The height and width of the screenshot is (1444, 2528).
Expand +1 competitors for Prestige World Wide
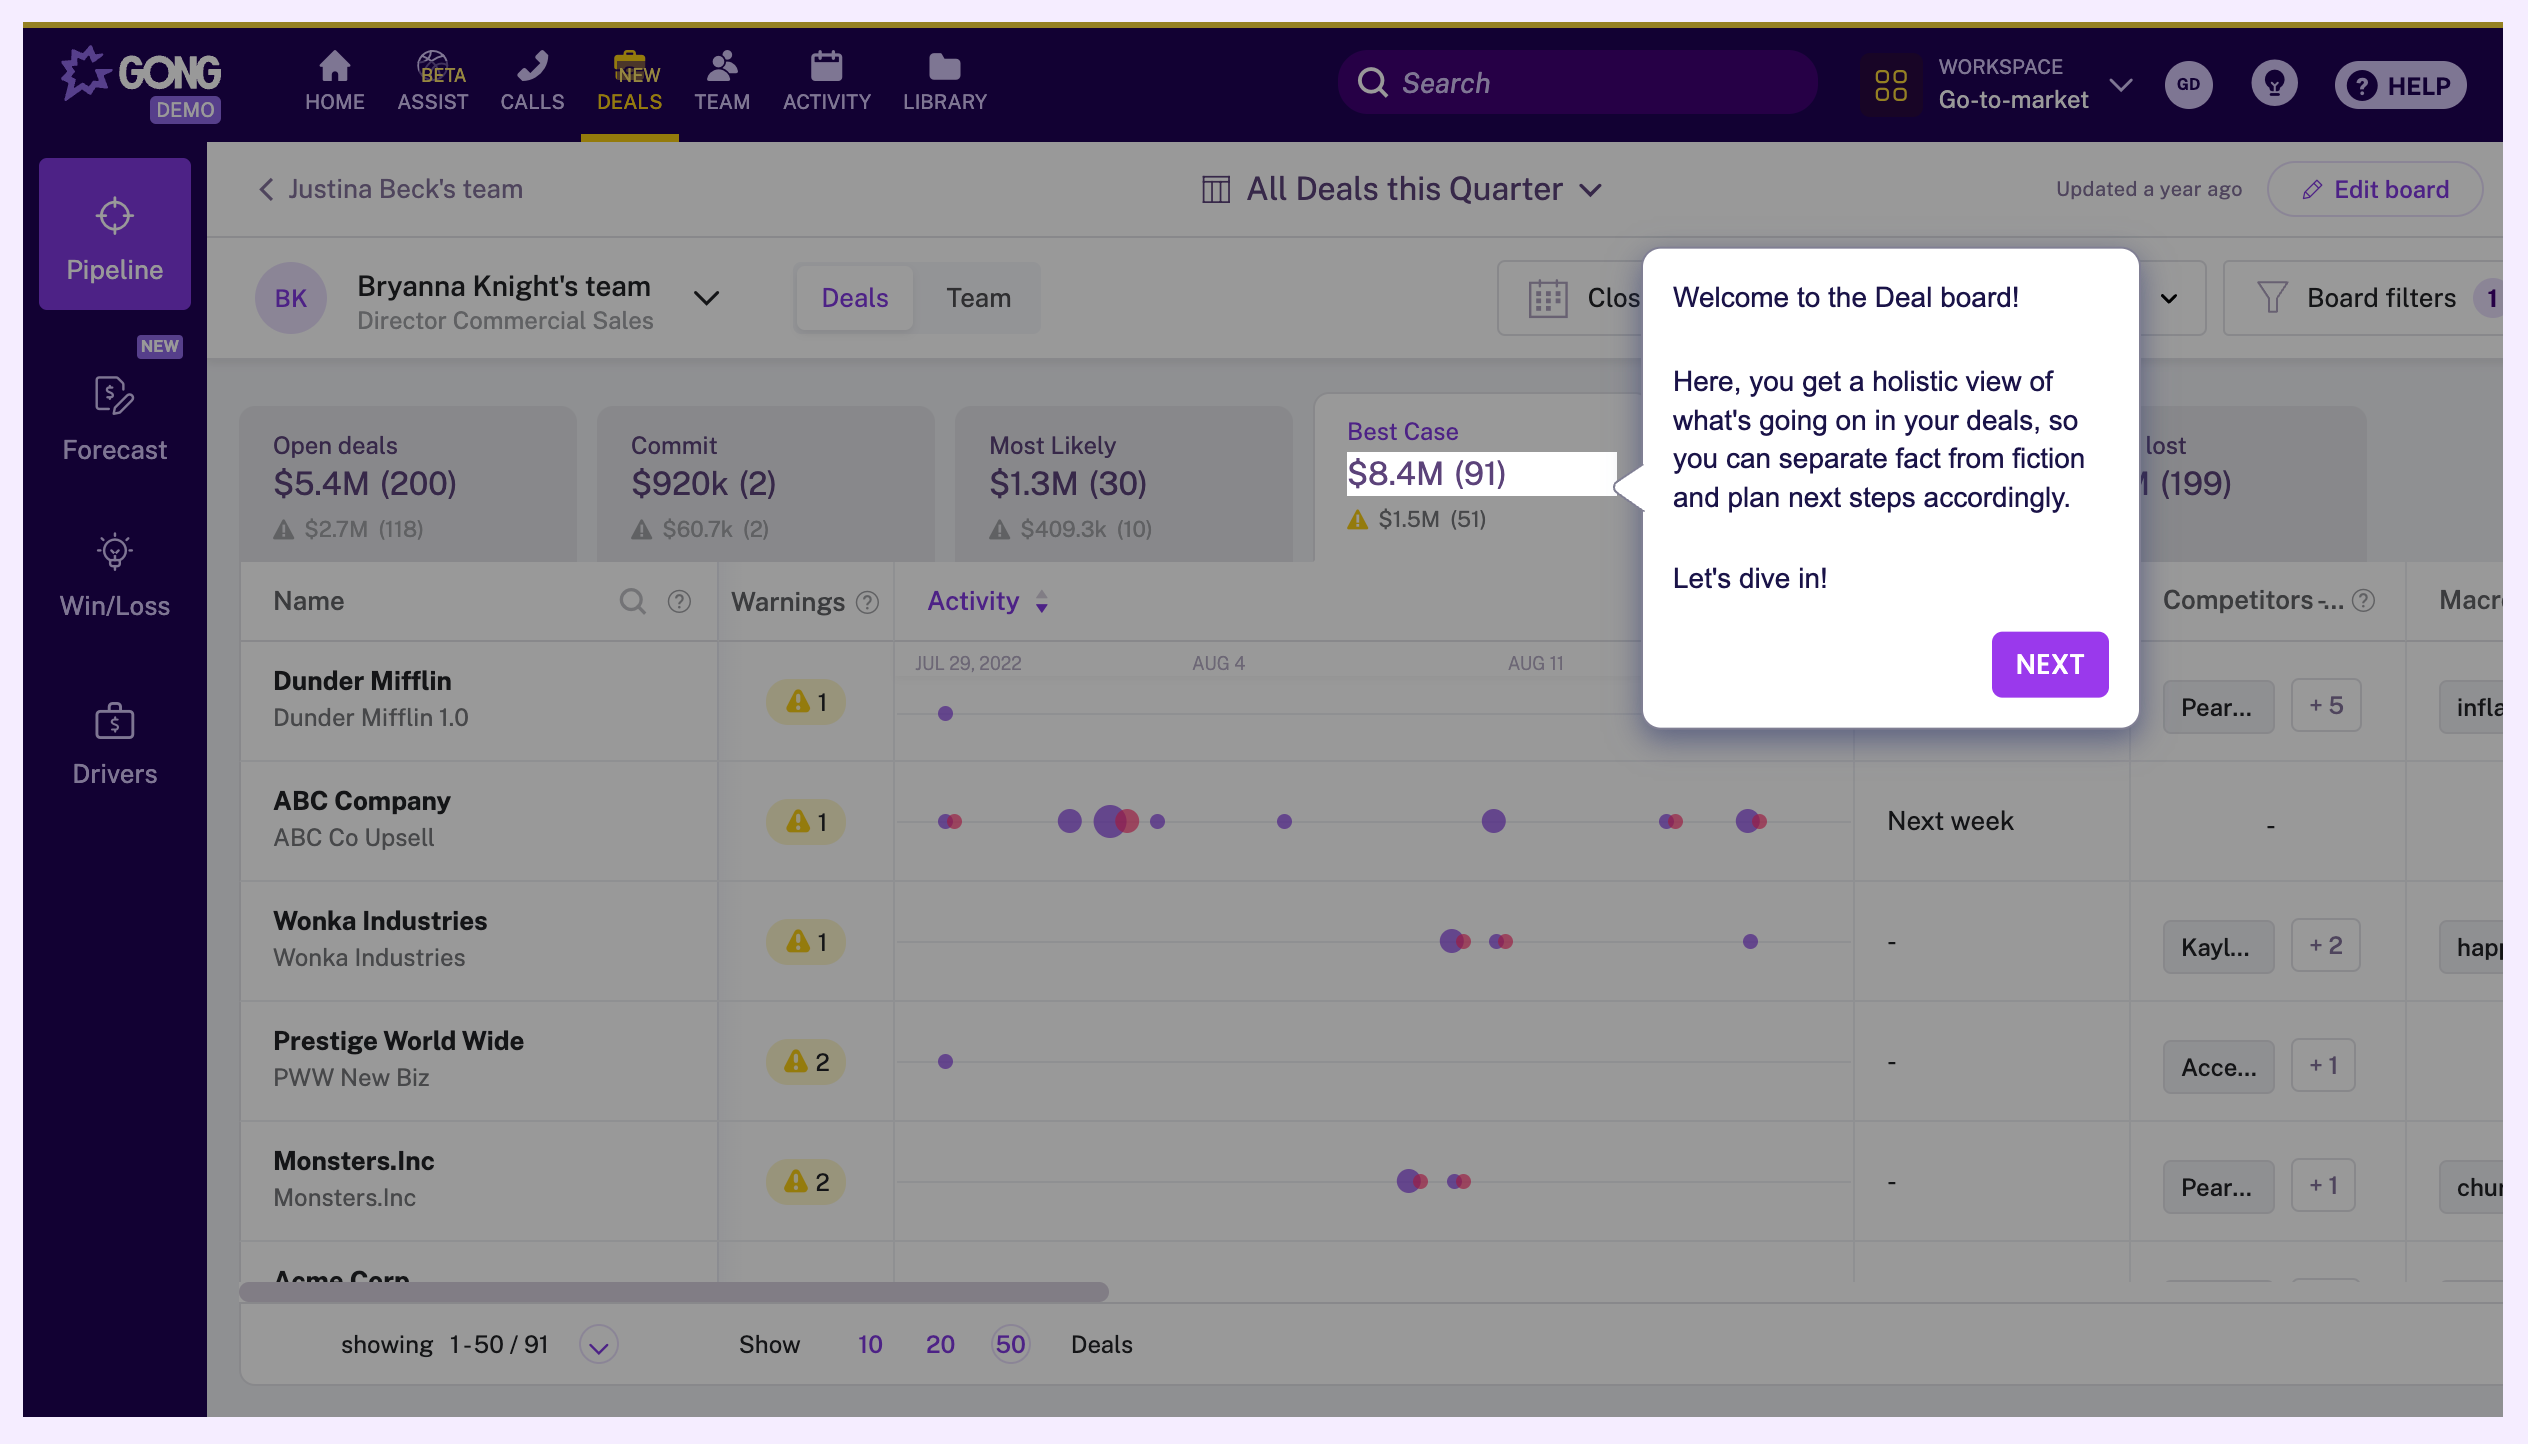click(2322, 1066)
